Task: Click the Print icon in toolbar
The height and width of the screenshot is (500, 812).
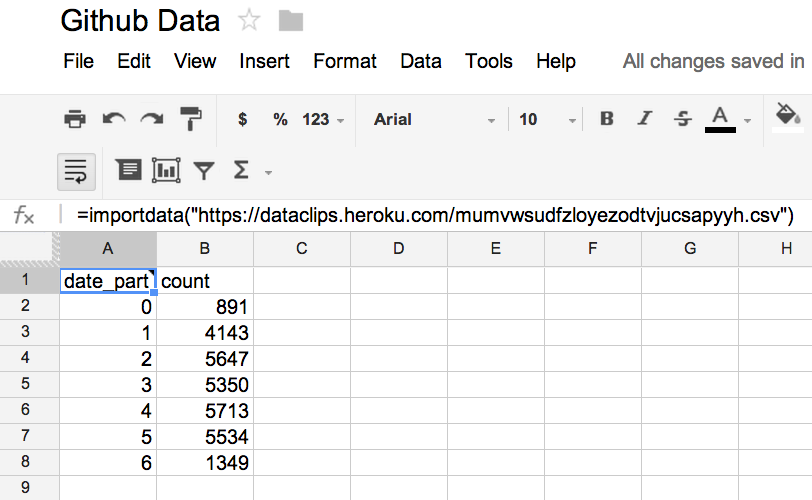Action: pyautogui.click(x=75, y=120)
